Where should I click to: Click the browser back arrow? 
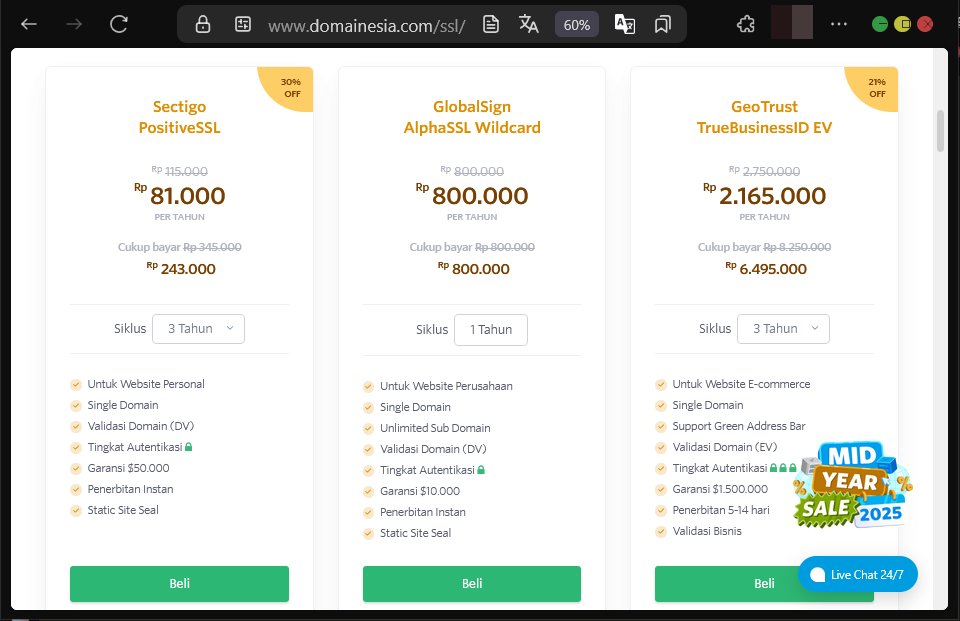(29, 24)
